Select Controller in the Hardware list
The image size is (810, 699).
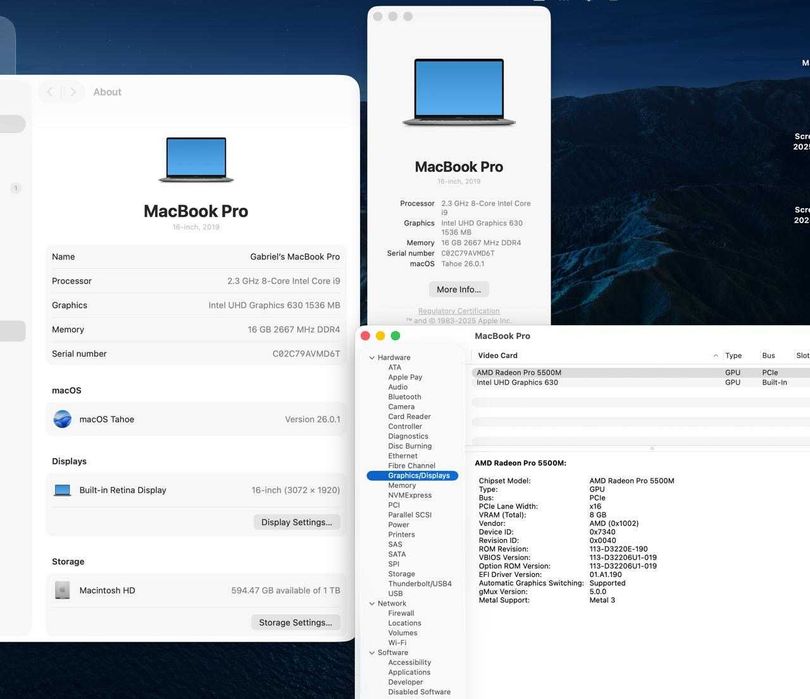405,426
